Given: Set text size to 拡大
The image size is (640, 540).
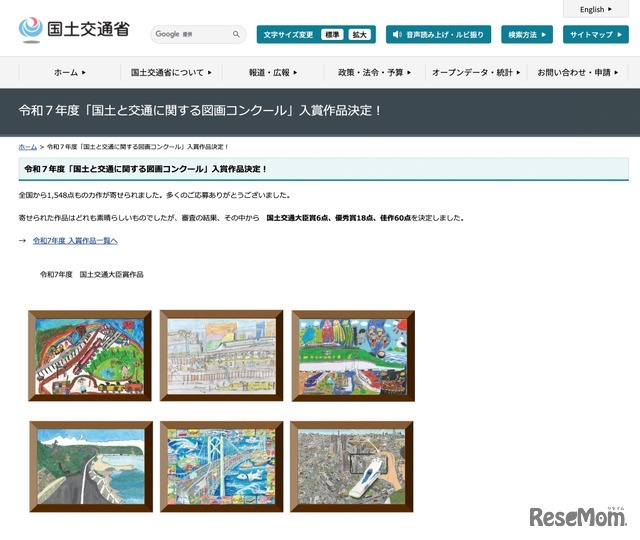Looking at the screenshot, I should [360, 35].
